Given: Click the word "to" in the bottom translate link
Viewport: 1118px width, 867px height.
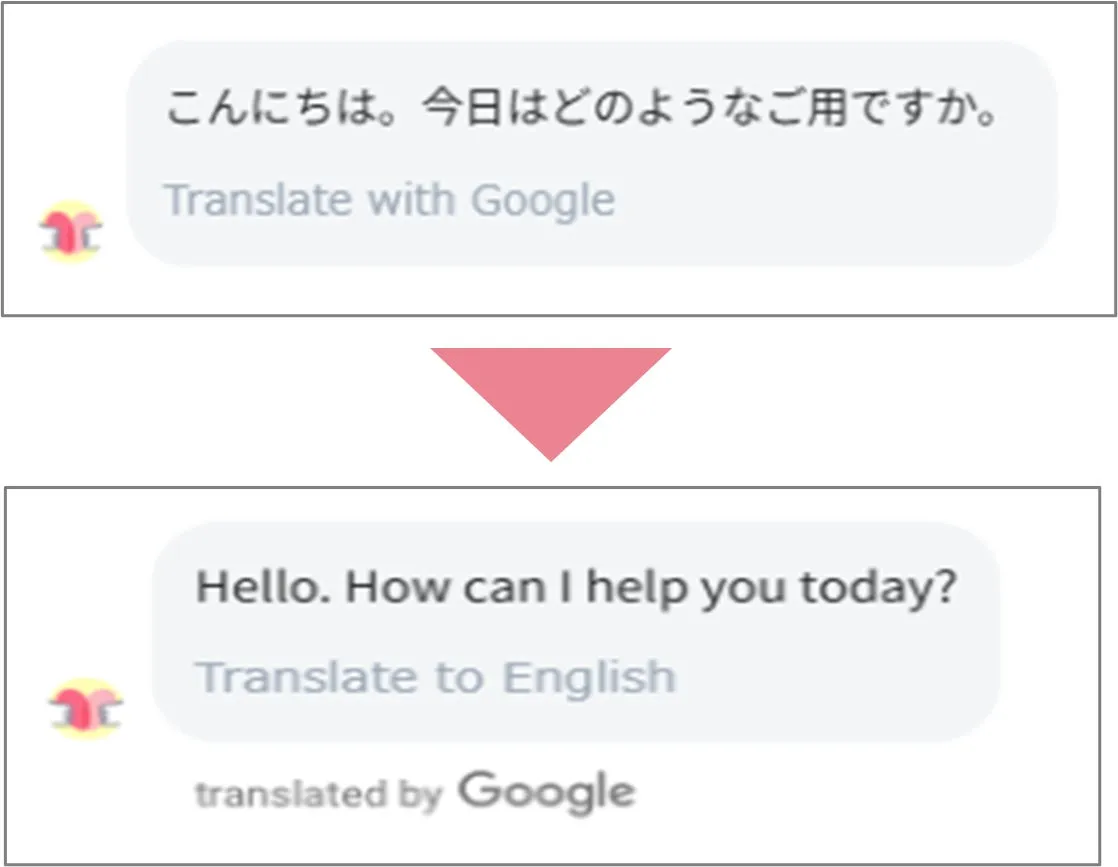Looking at the screenshot, I should click(459, 677).
